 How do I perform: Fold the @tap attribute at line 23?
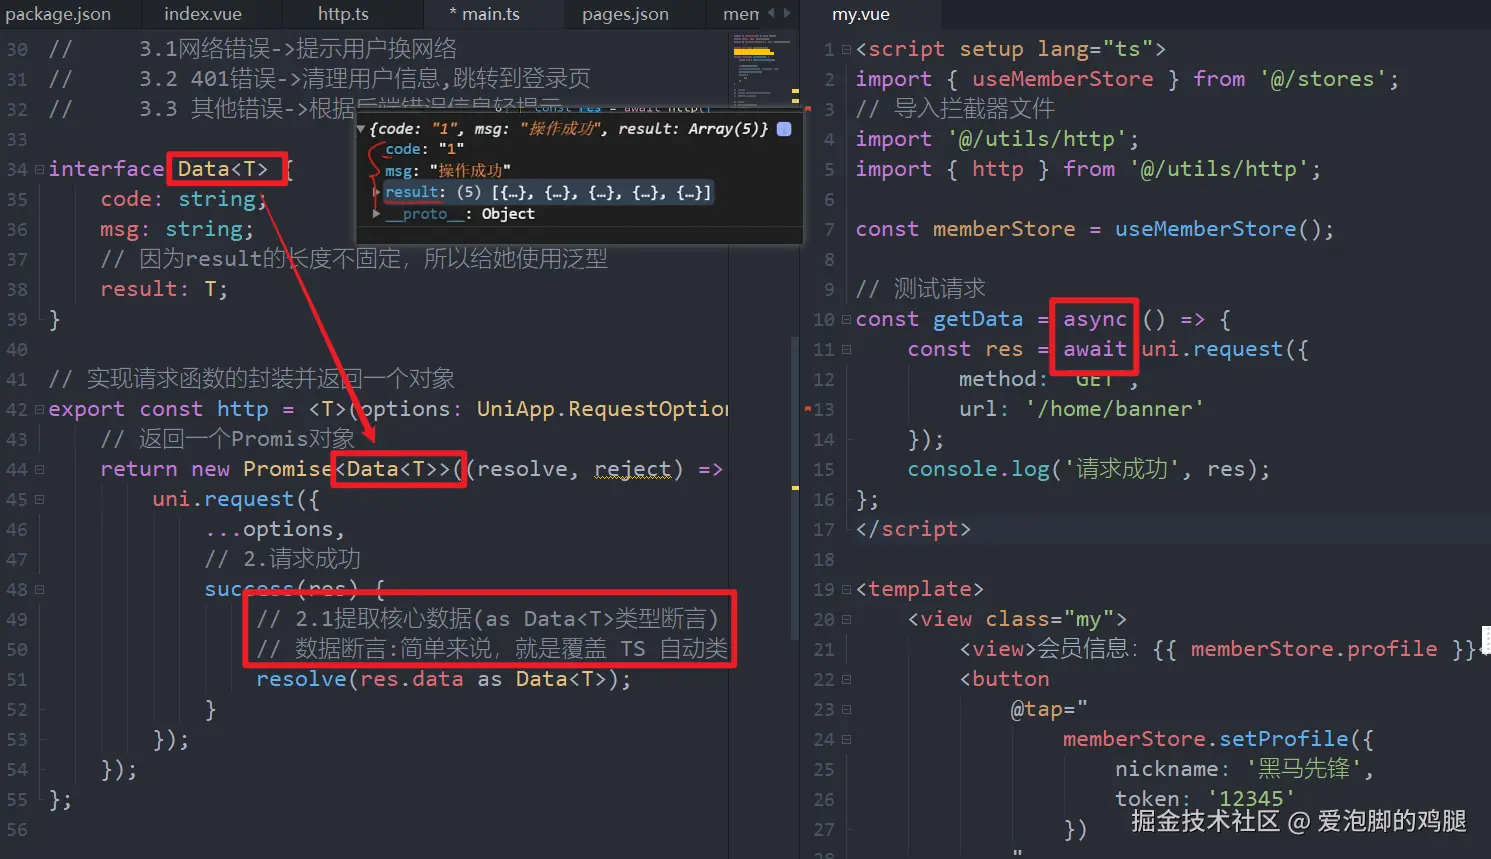point(846,709)
